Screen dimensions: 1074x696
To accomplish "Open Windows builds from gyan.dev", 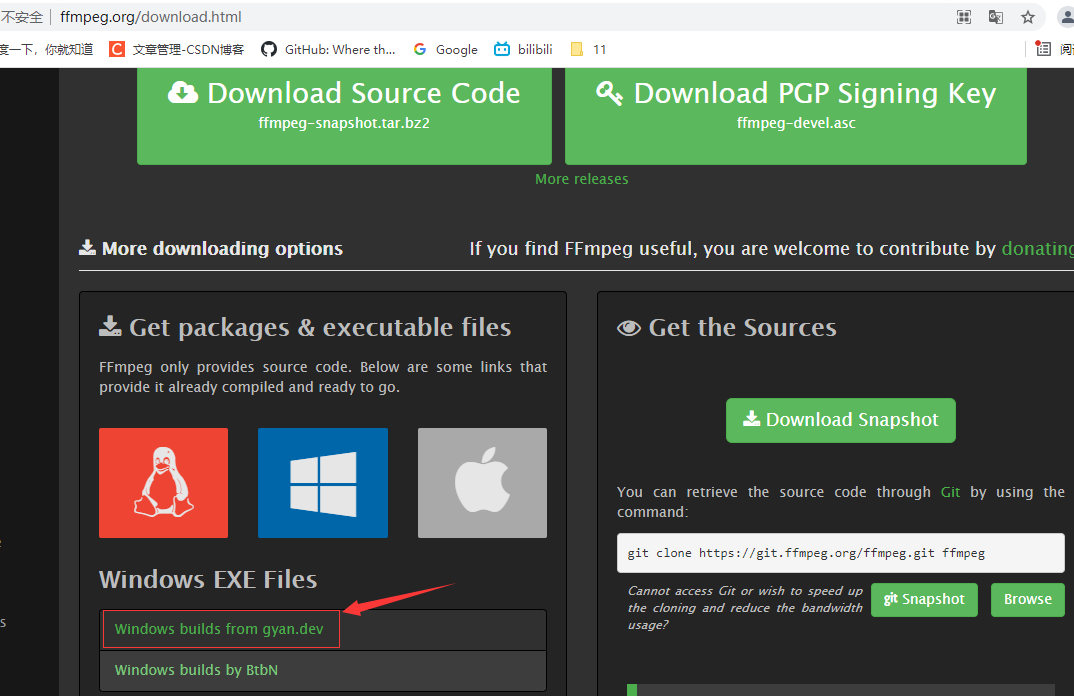I will pos(220,629).
